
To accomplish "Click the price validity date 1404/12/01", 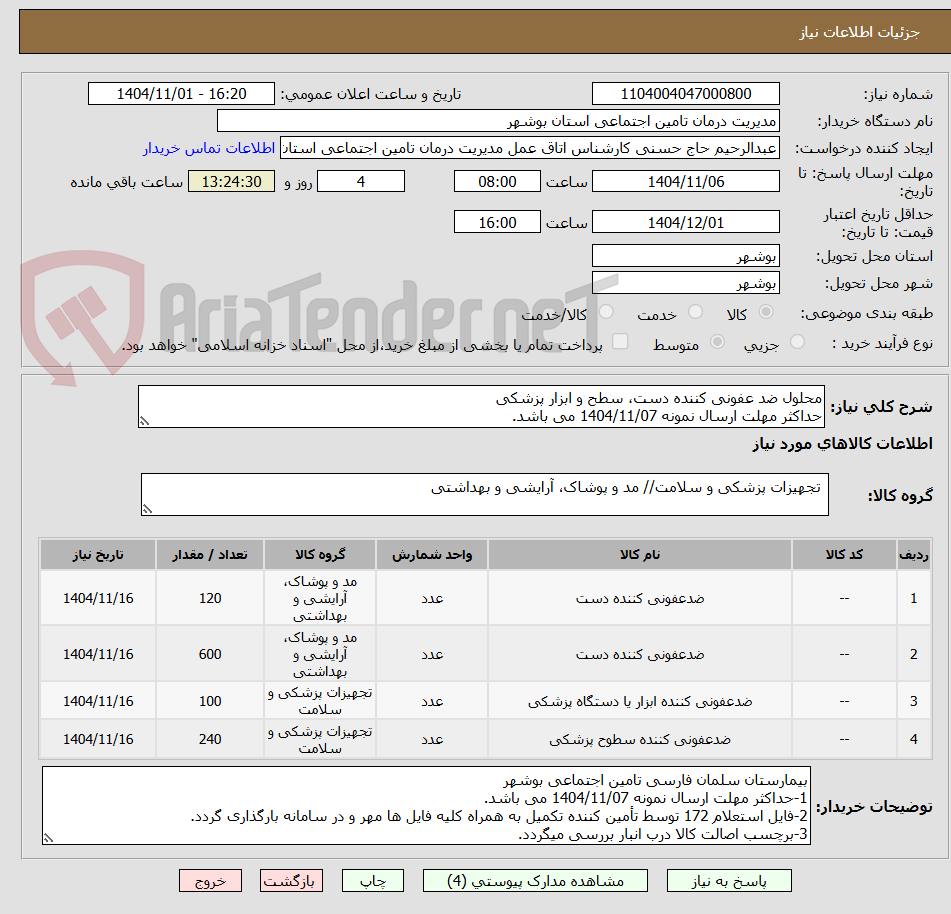I will click(685, 222).
